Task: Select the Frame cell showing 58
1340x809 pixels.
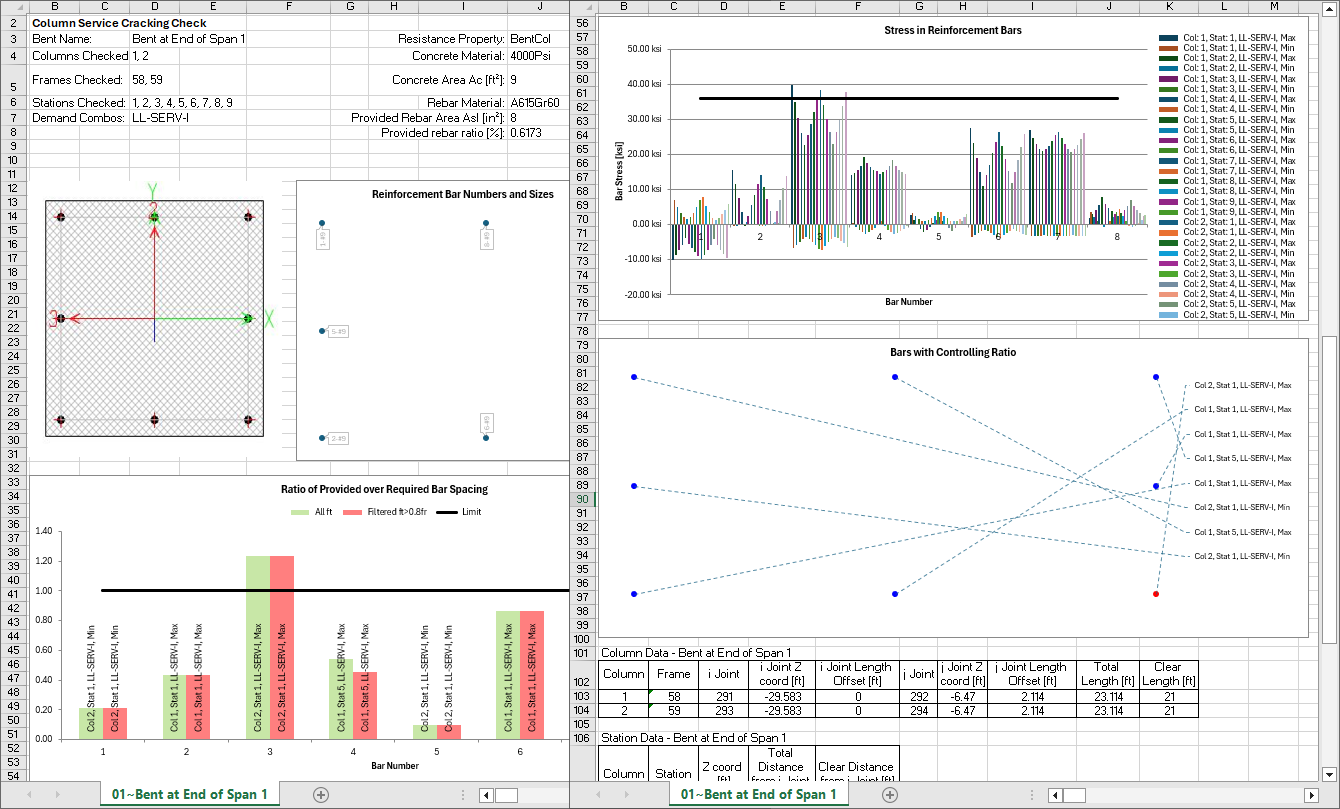Action: pos(673,696)
